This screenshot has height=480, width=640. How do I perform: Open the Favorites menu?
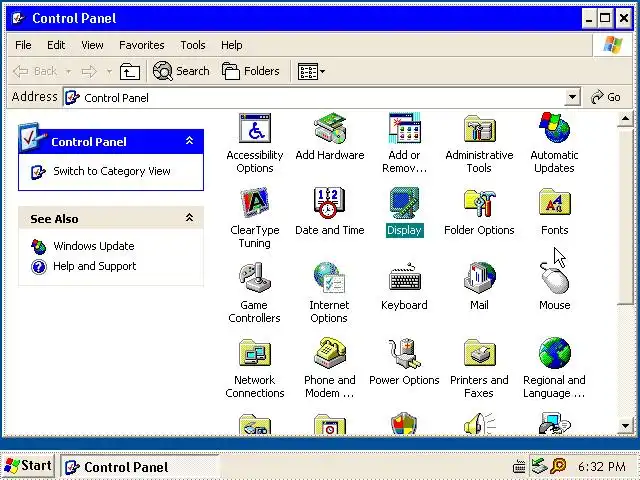142,45
